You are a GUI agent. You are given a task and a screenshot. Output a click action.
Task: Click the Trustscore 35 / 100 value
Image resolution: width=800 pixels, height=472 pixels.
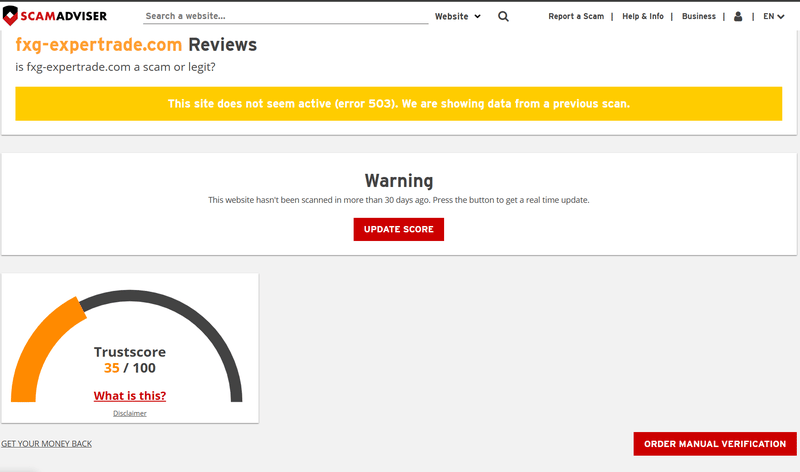pyautogui.click(x=130, y=368)
